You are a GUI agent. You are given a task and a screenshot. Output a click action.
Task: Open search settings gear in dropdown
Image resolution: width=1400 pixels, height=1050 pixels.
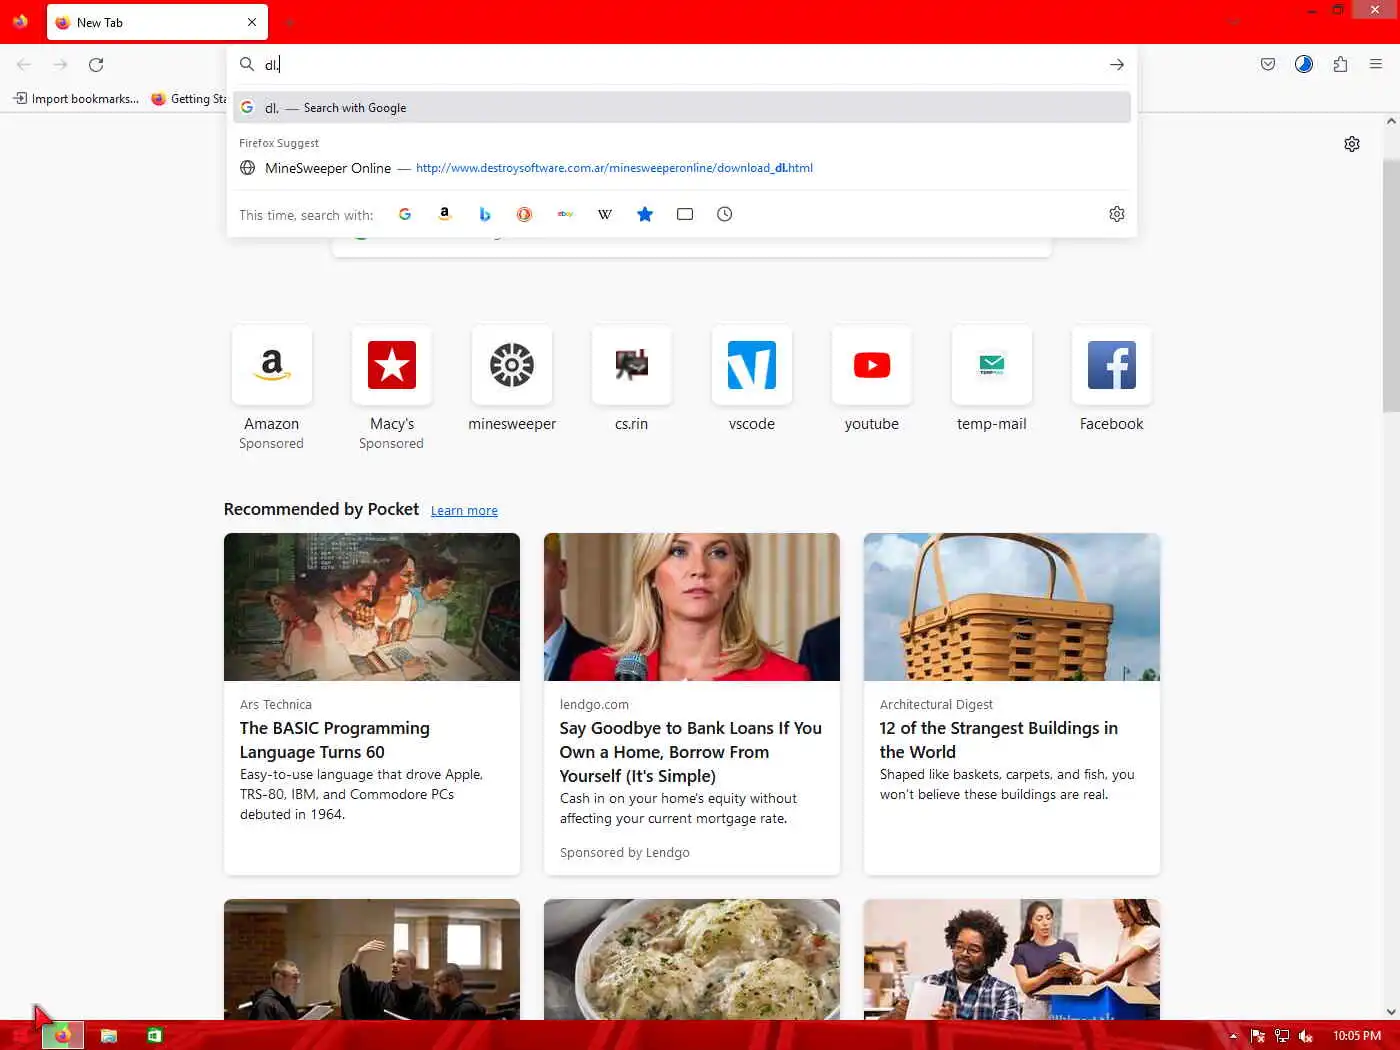pos(1117,214)
